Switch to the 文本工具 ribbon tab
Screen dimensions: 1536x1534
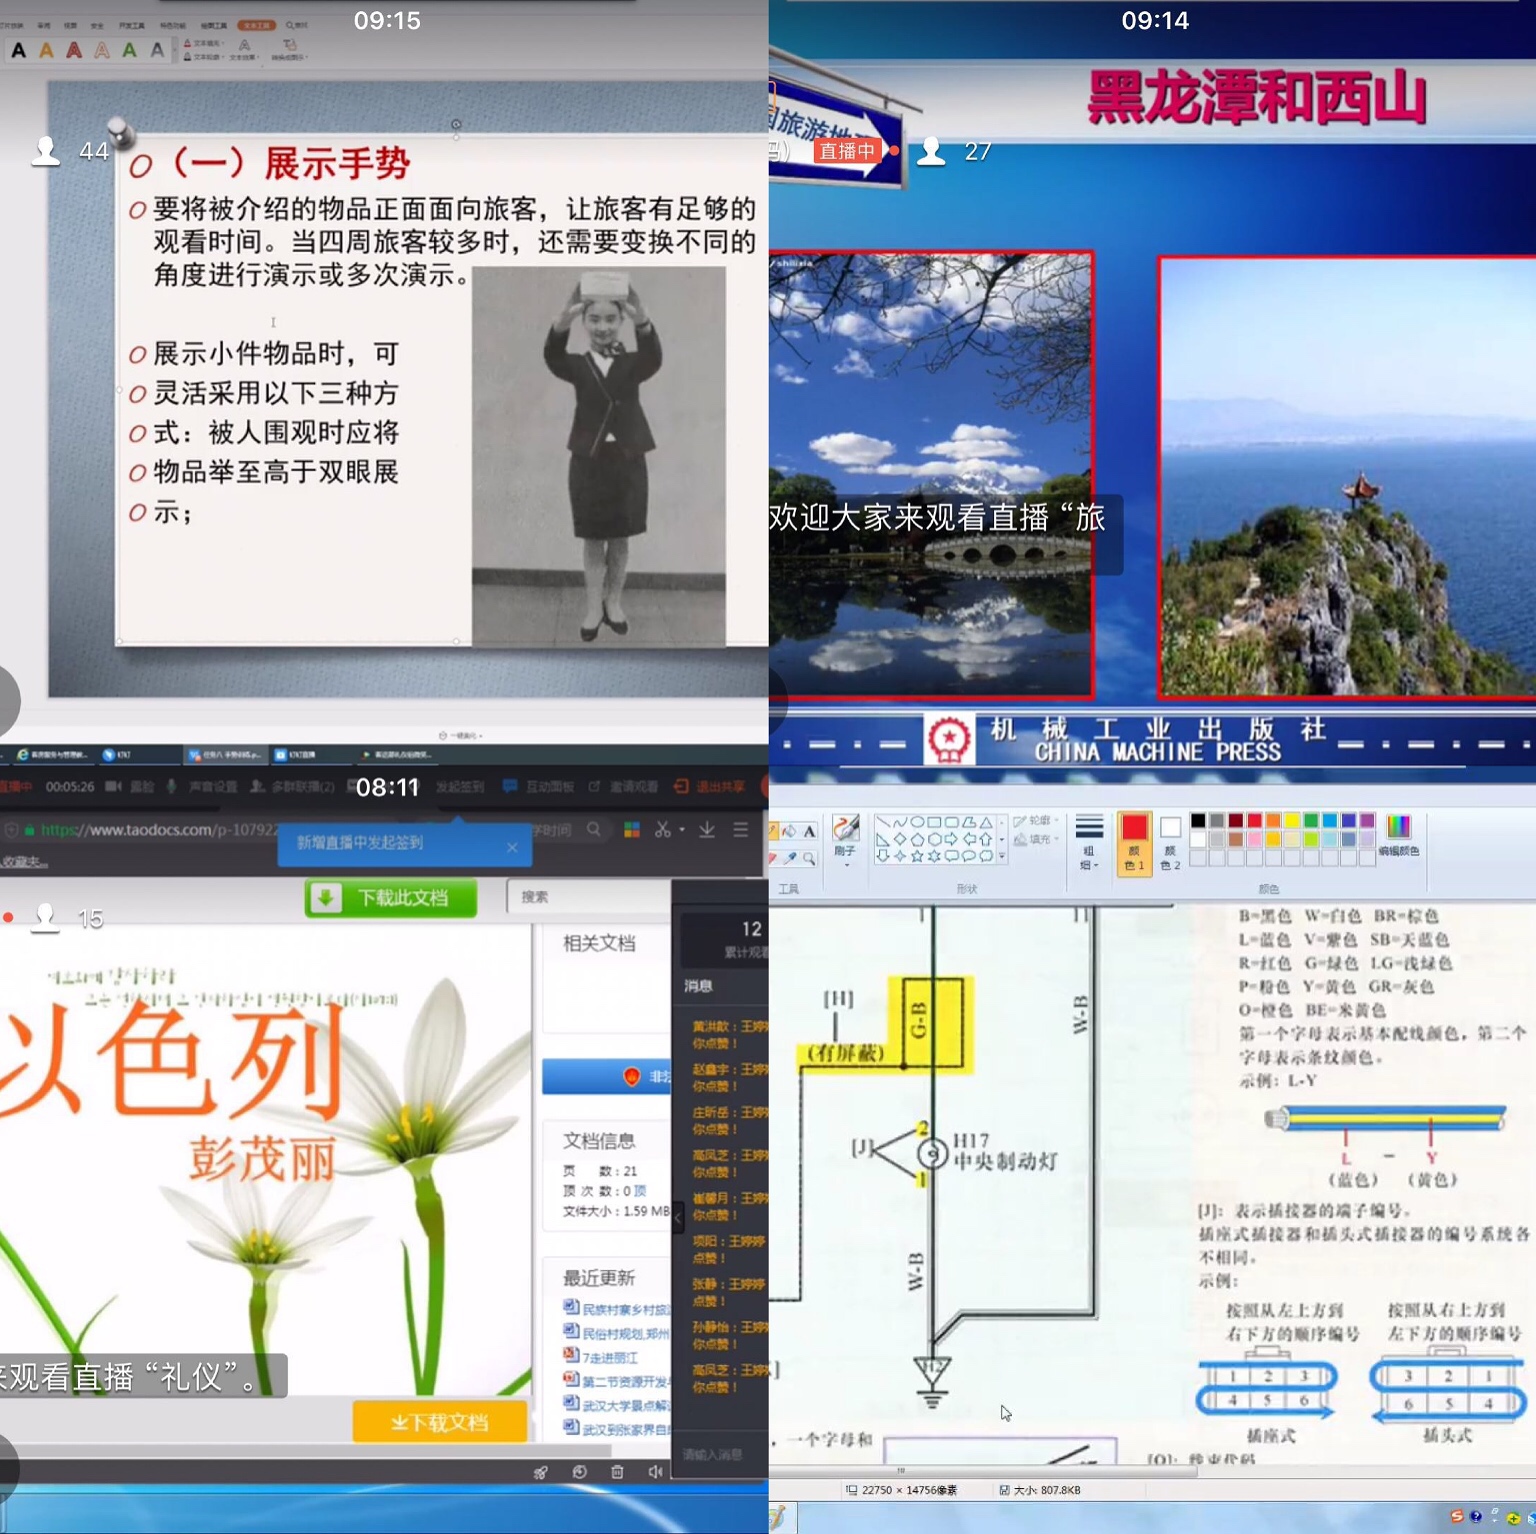click(256, 25)
